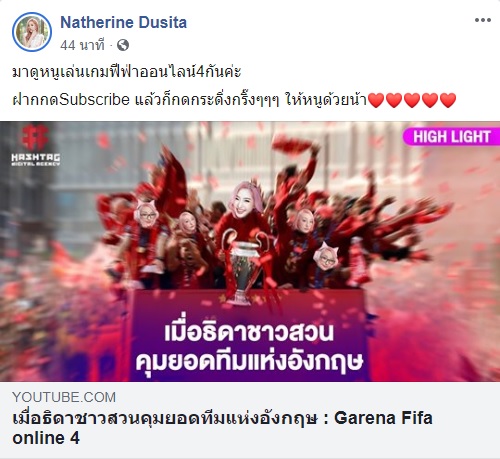Click the word "Subscribe" in the post

pos(94,100)
